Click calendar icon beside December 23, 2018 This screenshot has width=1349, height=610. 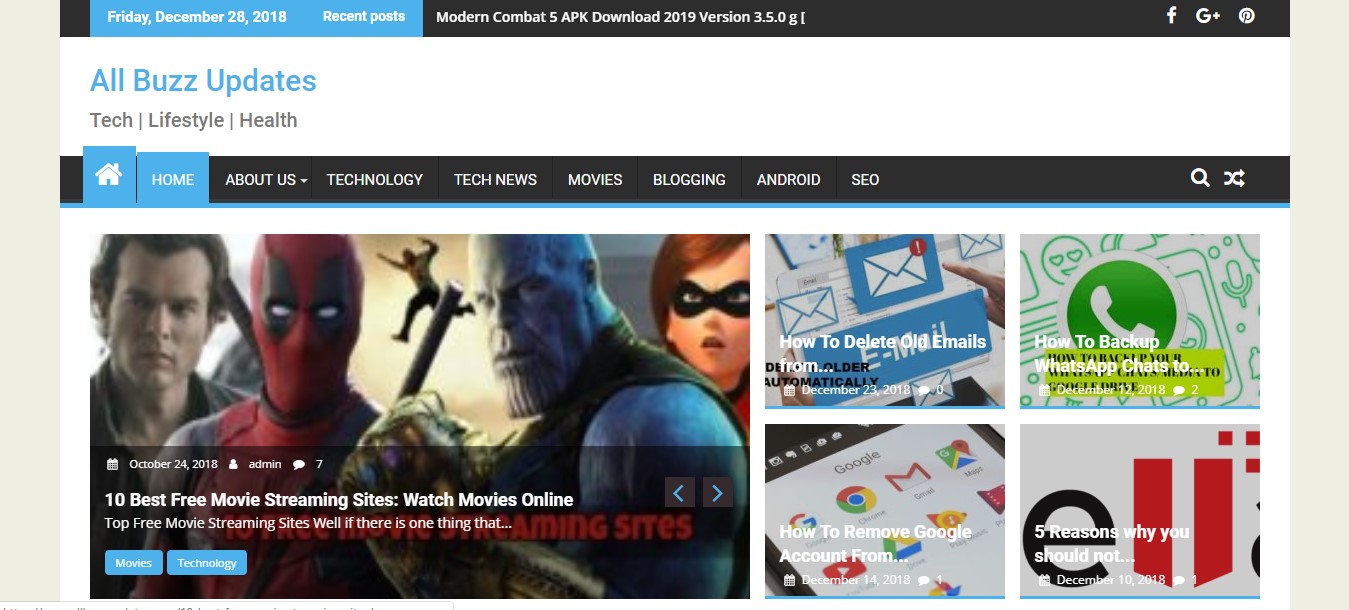789,390
